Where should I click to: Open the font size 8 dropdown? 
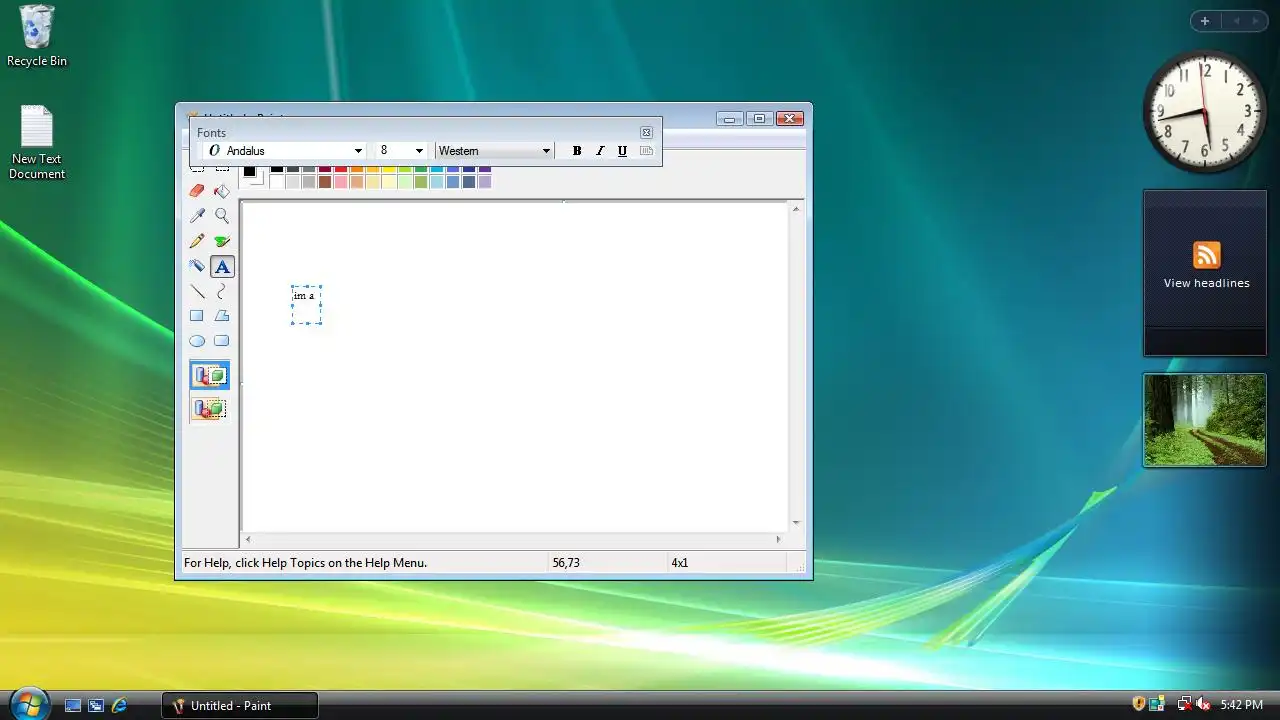tap(419, 151)
